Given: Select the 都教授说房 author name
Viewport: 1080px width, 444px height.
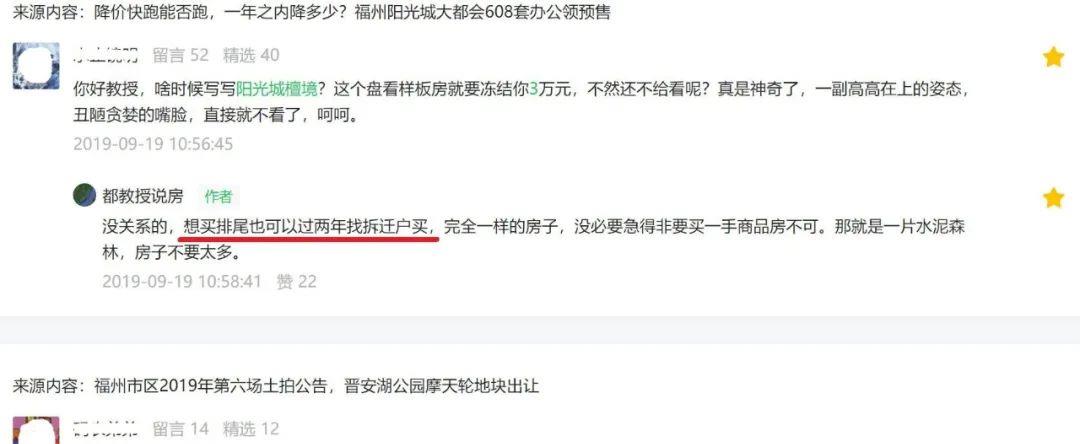Looking at the screenshot, I should click(143, 196).
